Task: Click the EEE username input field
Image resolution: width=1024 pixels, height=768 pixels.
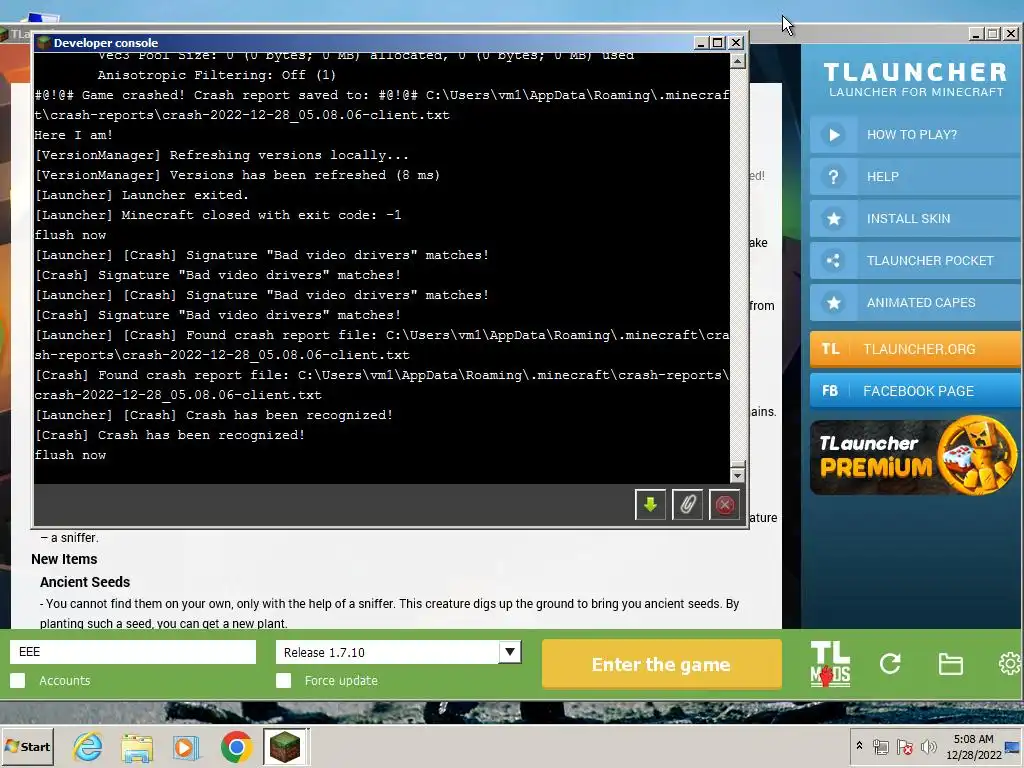Action: pos(133,652)
